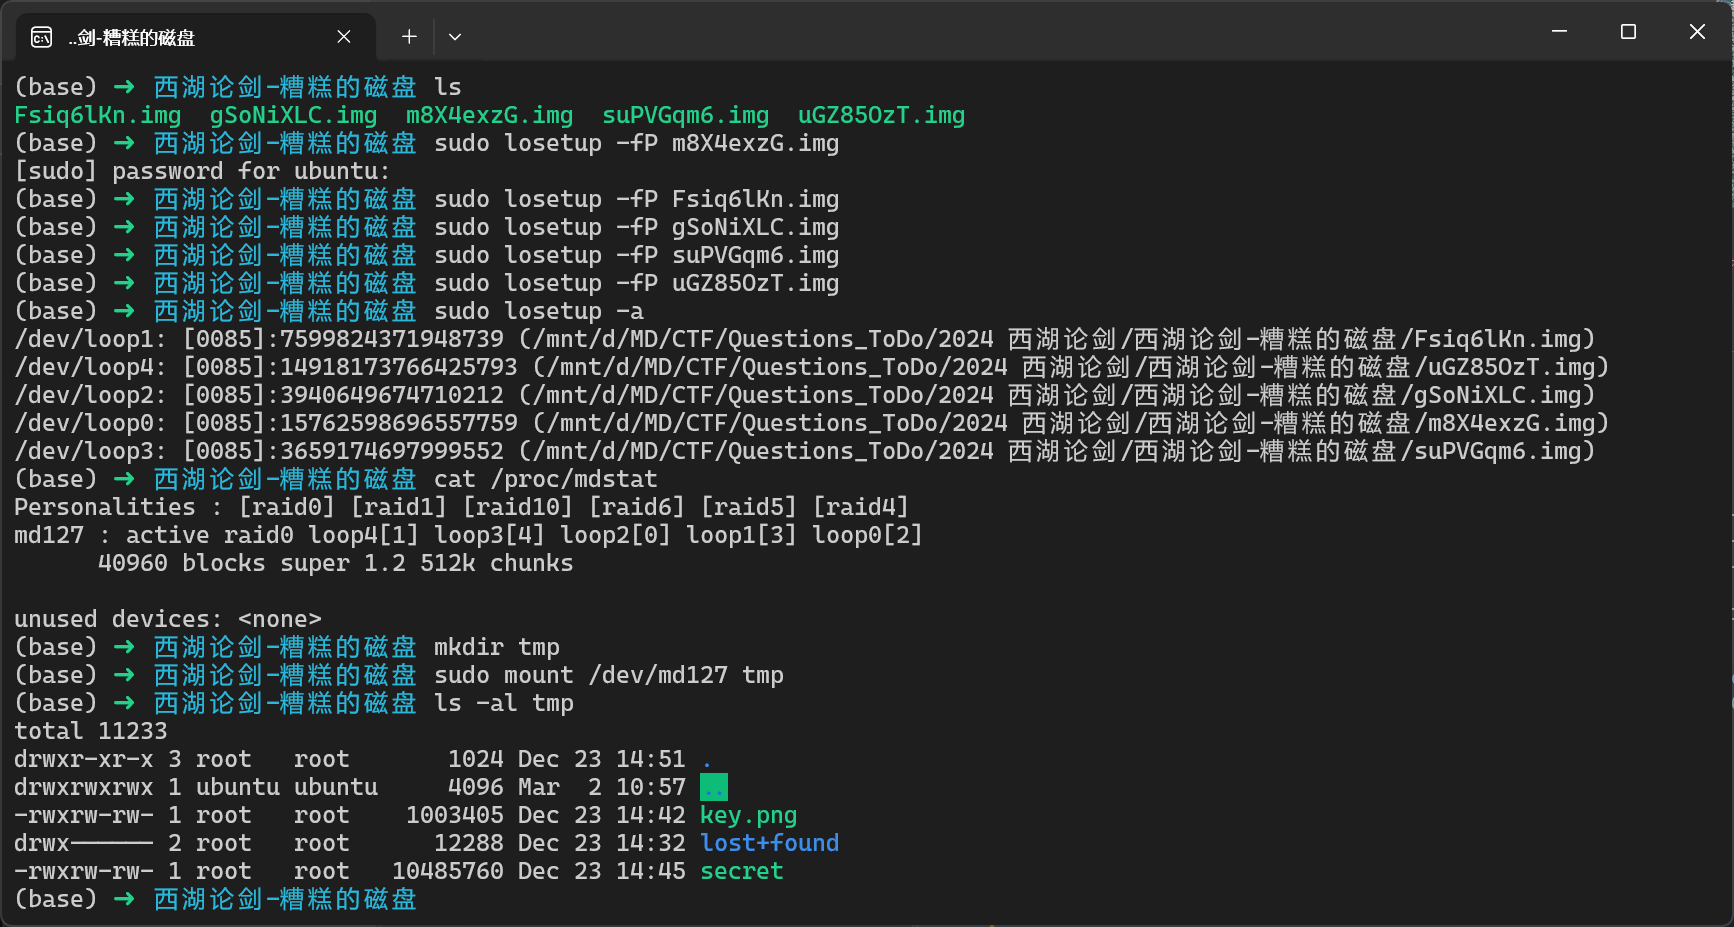Click 'sudo losetup -fP uGZ85OzT.img' command
This screenshot has height=927, width=1734.
tap(637, 283)
